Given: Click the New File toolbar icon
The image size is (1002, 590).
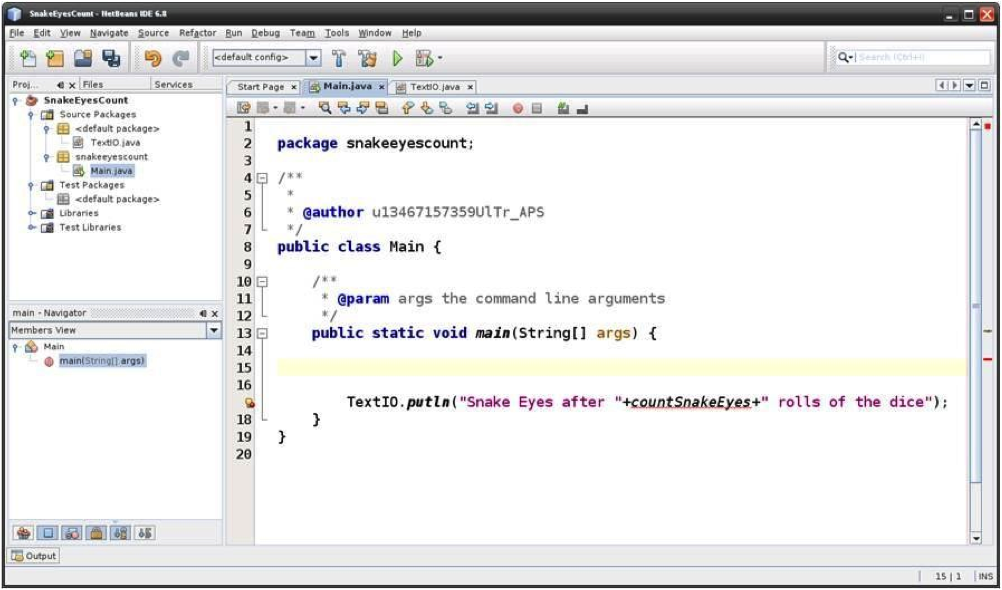Looking at the screenshot, I should pos(27,58).
